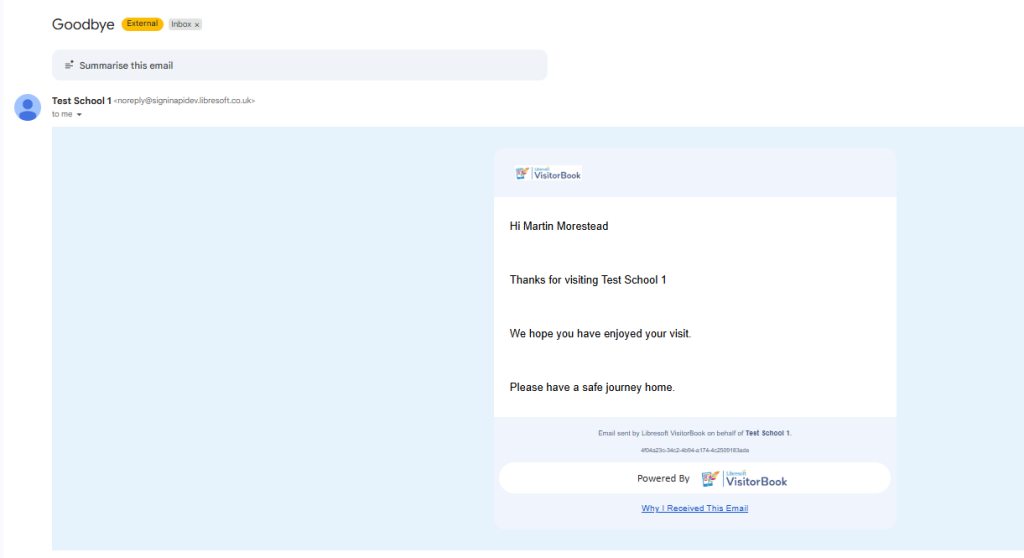Click the Summarise this email sparkle icon
1024x558 pixels.
click(x=69, y=65)
